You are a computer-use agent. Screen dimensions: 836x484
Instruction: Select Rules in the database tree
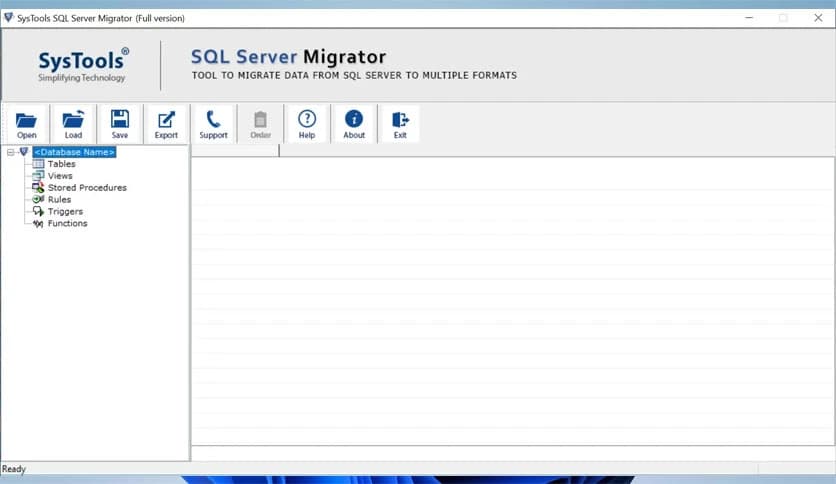click(x=59, y=199)
